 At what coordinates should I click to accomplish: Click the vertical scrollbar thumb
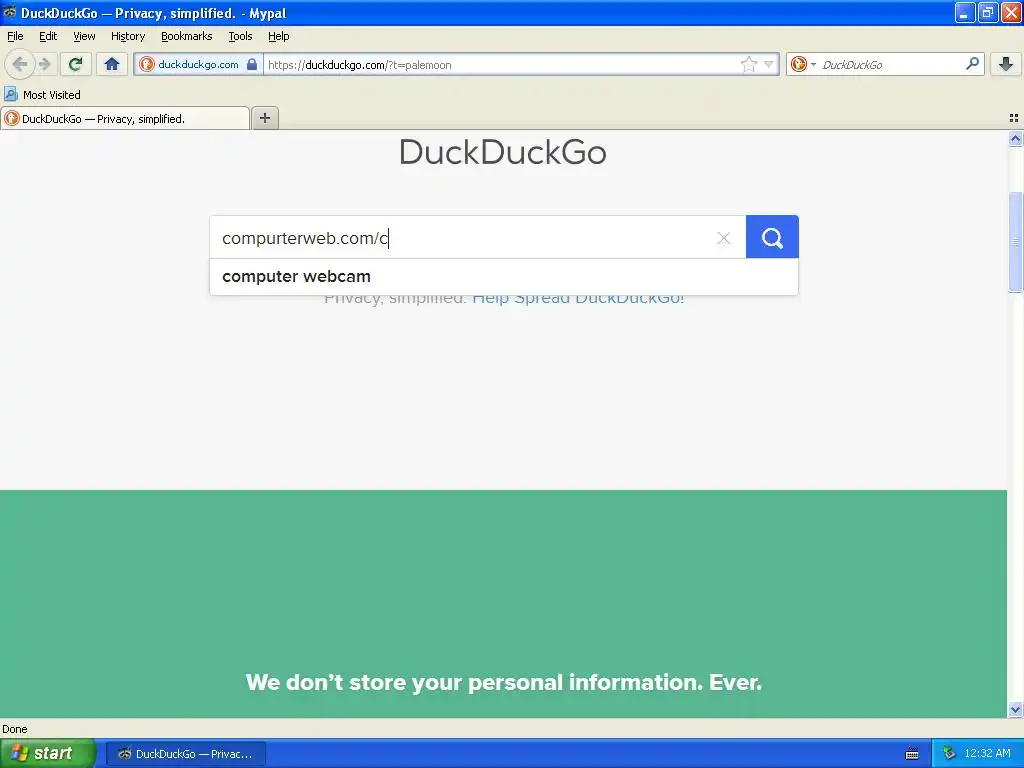point(1015,242)
